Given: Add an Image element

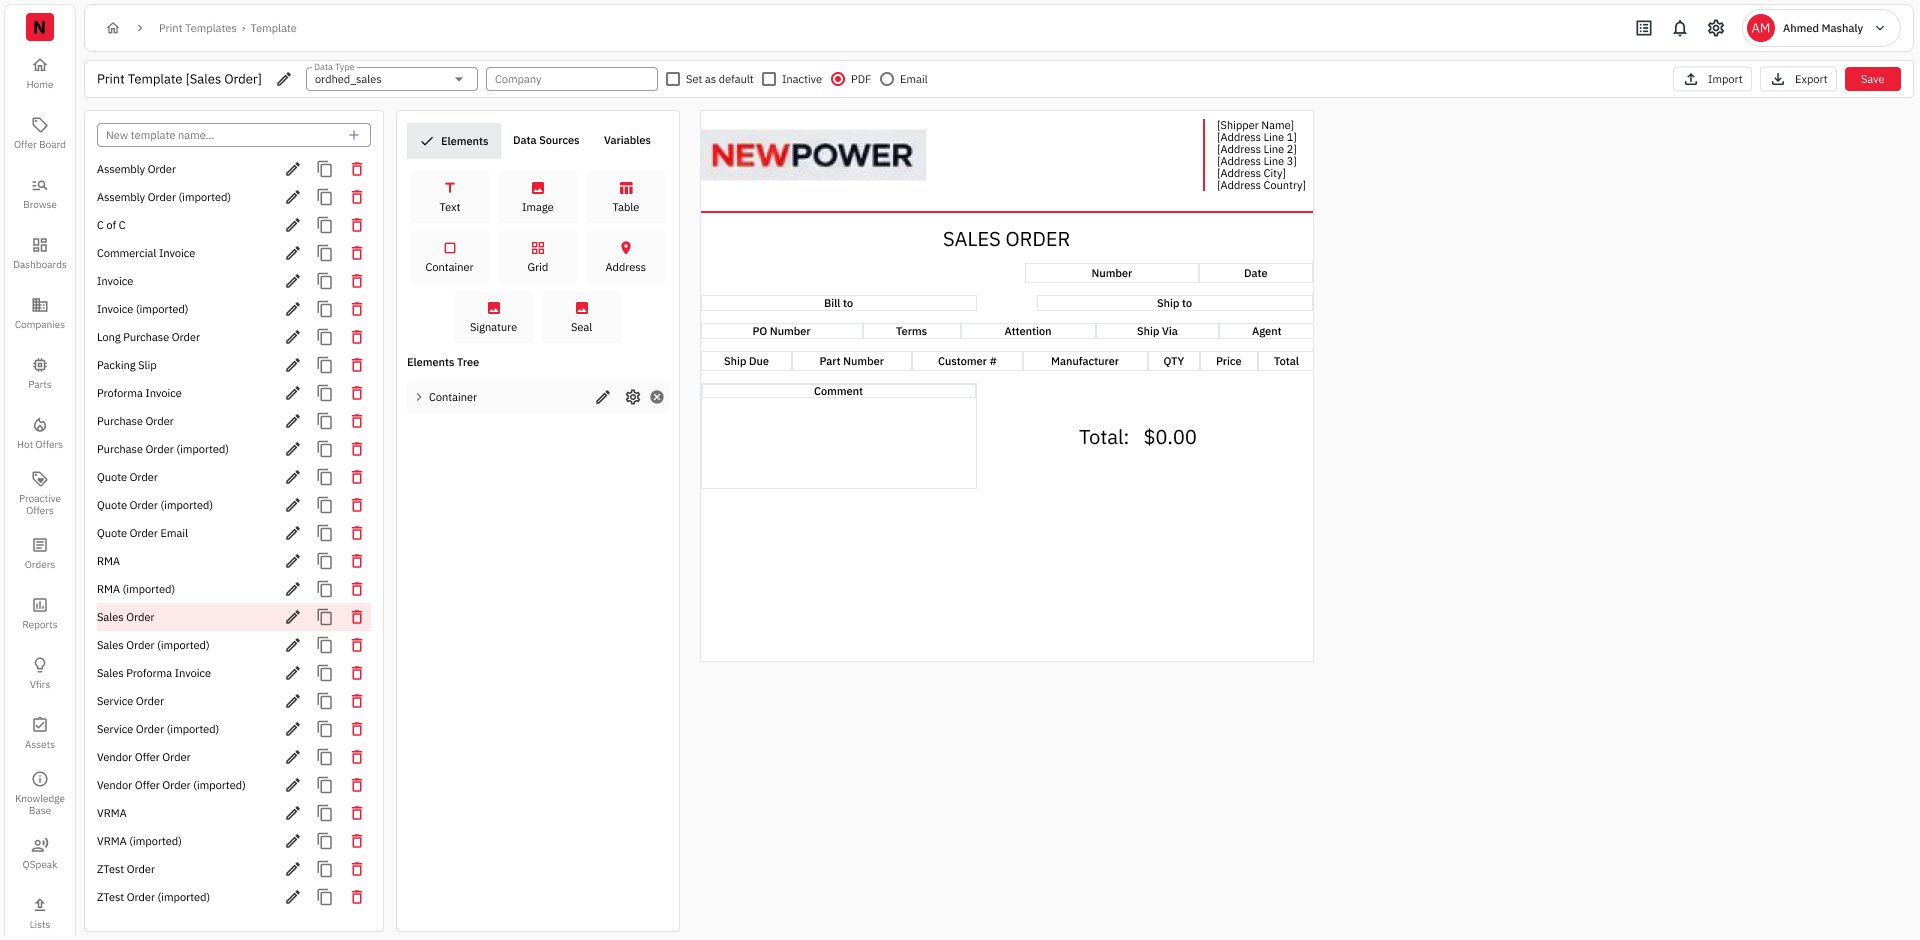Looking at the screenshot, I should [x=538, y=197].
